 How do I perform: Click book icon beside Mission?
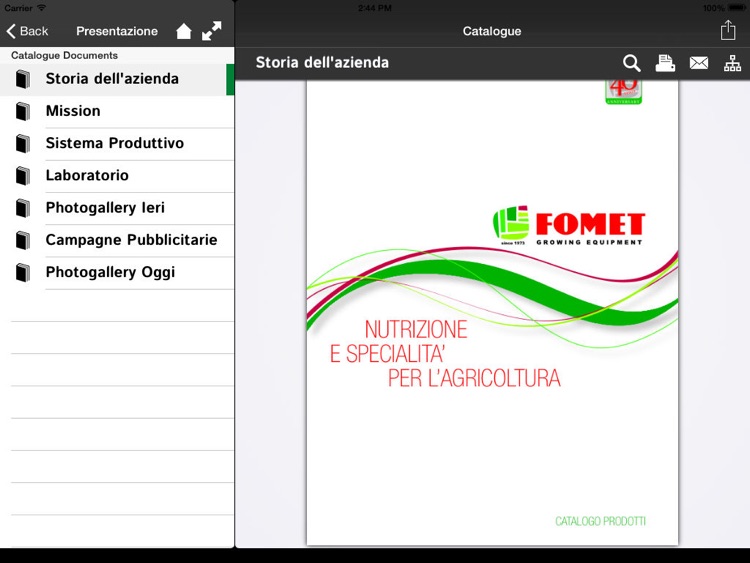[22, 111]
